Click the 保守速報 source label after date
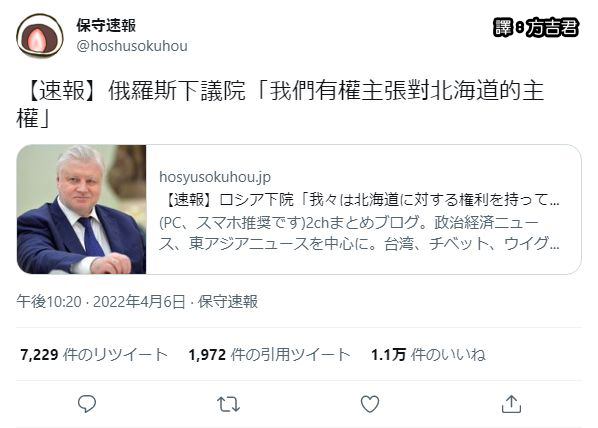598x428 pixels. pyautogui.click(x=228, y=302)
